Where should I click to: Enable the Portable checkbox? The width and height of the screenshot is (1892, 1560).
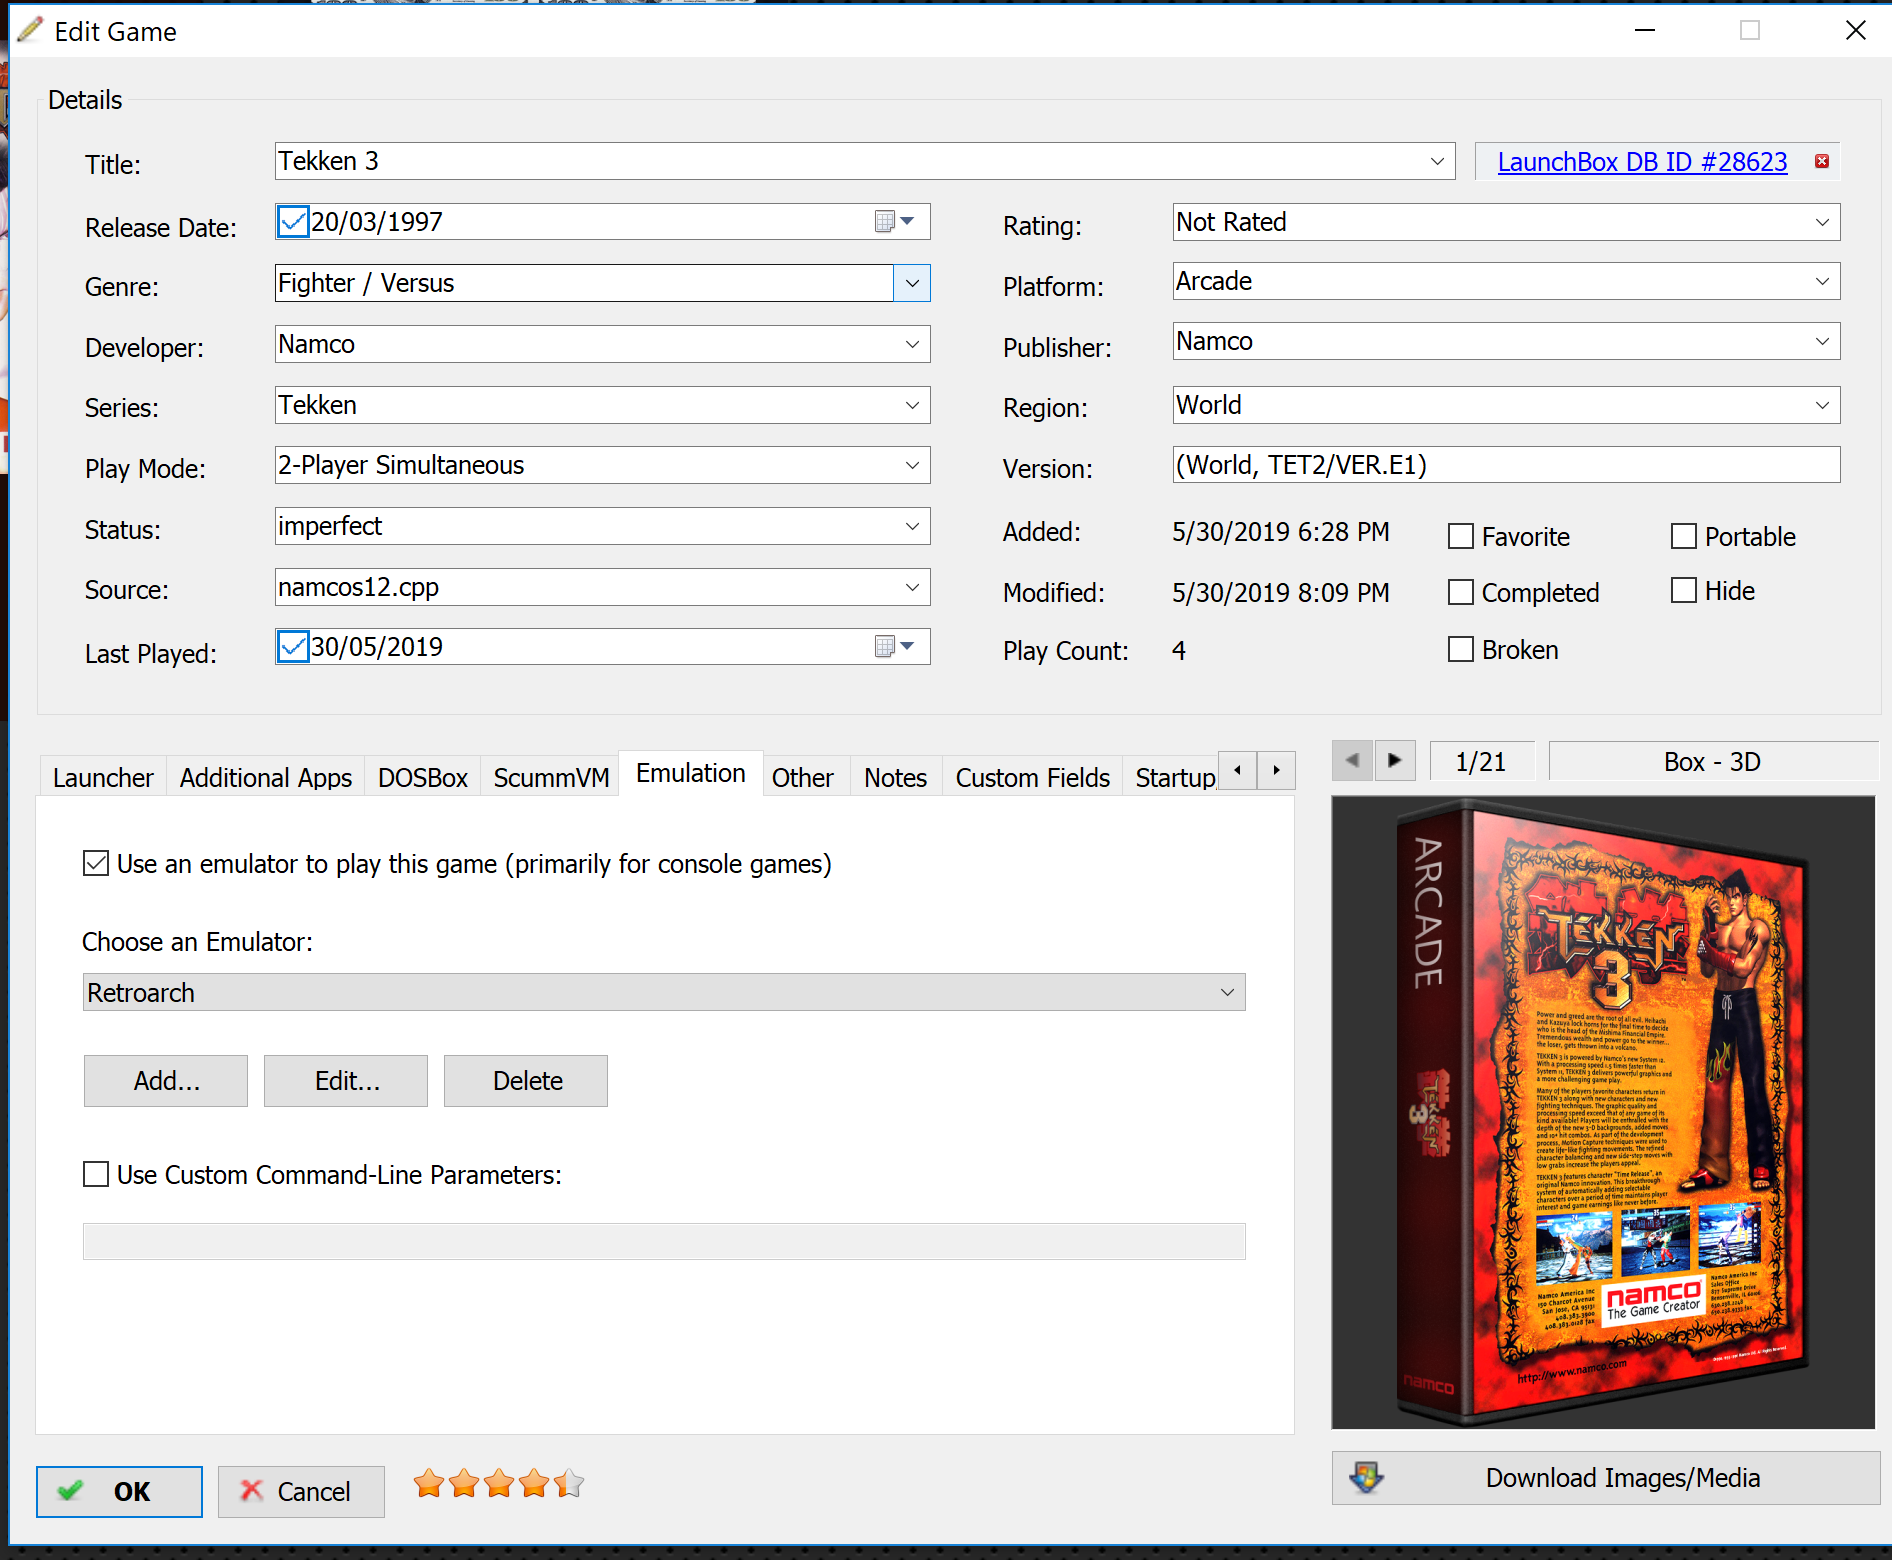click(x=1684, y=537)
